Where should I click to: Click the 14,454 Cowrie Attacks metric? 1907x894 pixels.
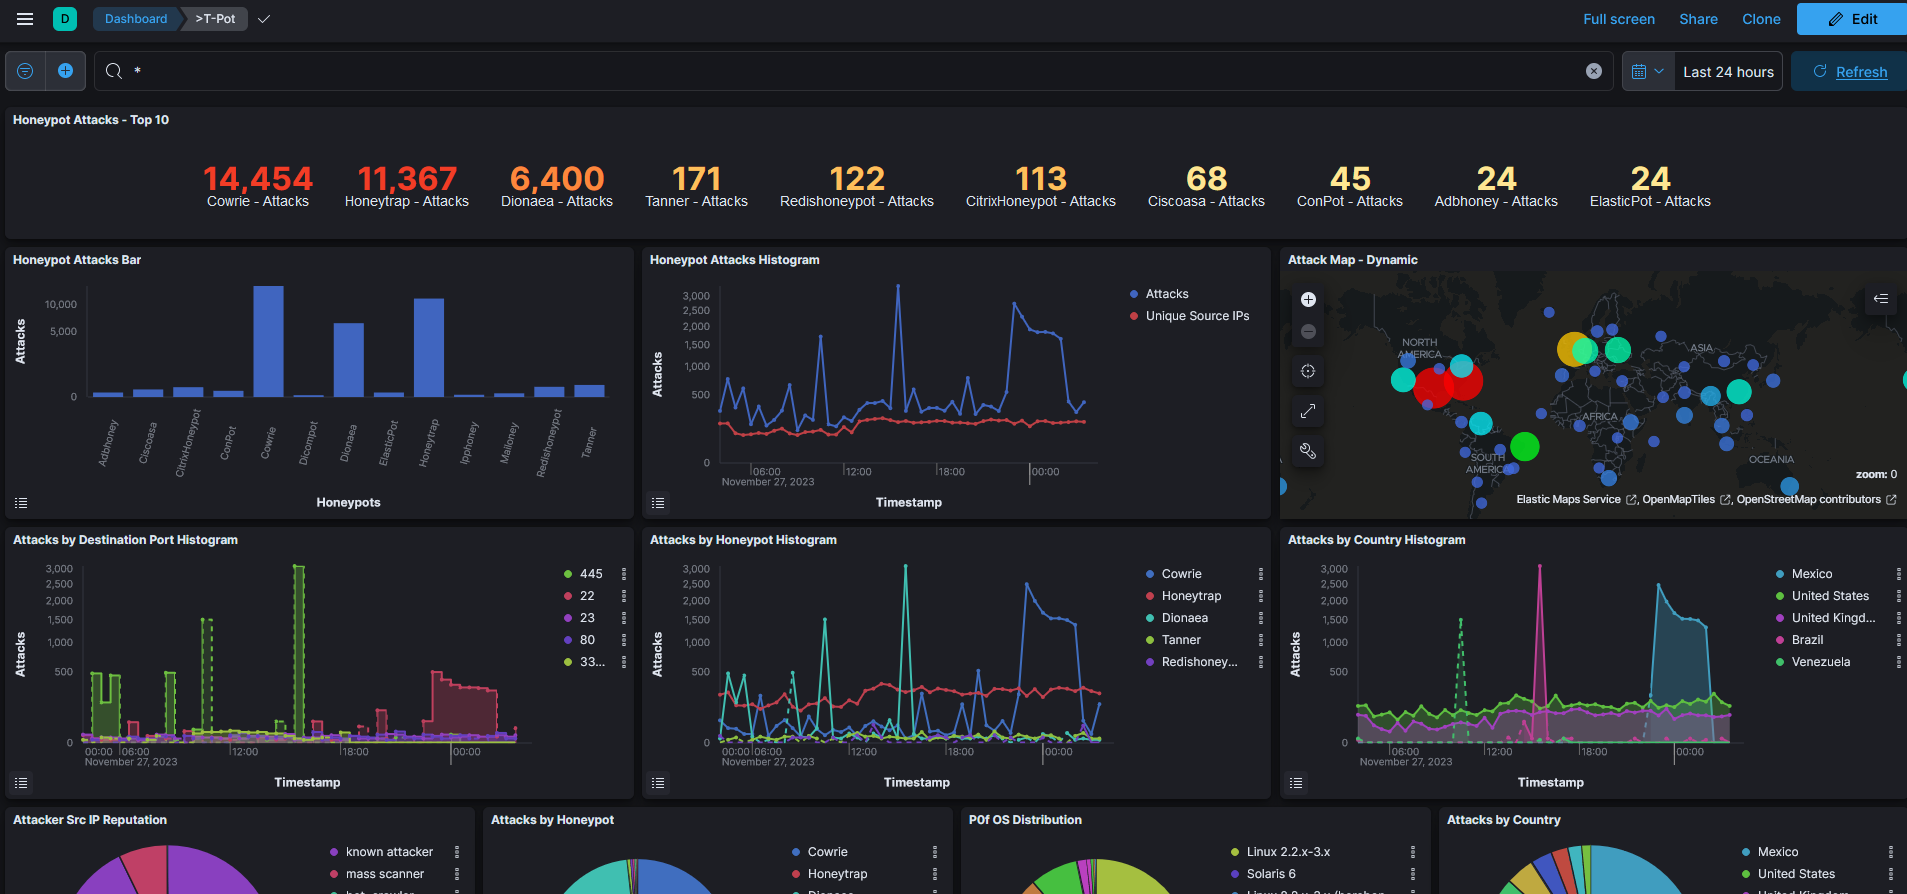point(258,186)
